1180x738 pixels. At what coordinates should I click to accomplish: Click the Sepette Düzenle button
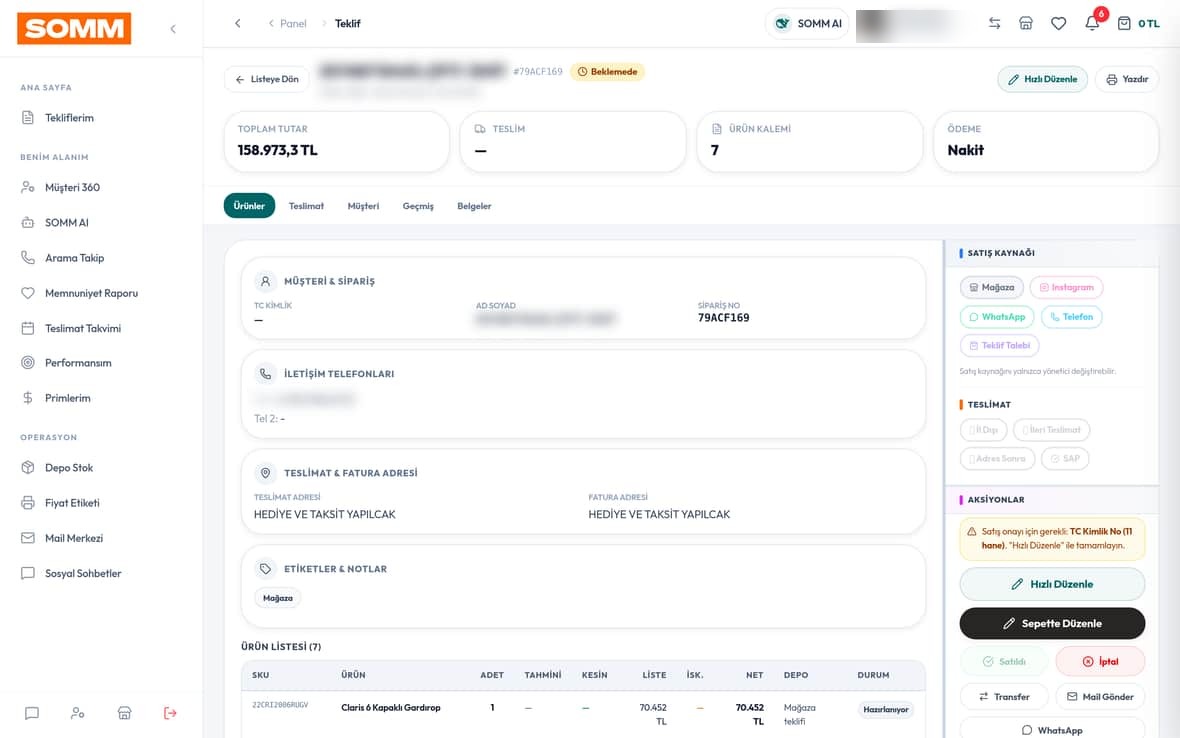tap(1052, 624)
